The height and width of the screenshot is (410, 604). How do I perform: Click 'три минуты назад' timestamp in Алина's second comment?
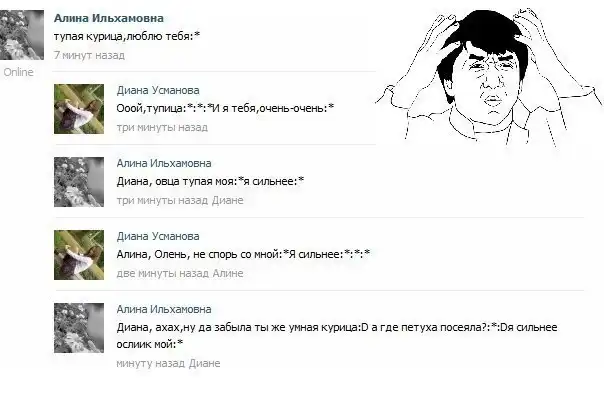[162, 200]
